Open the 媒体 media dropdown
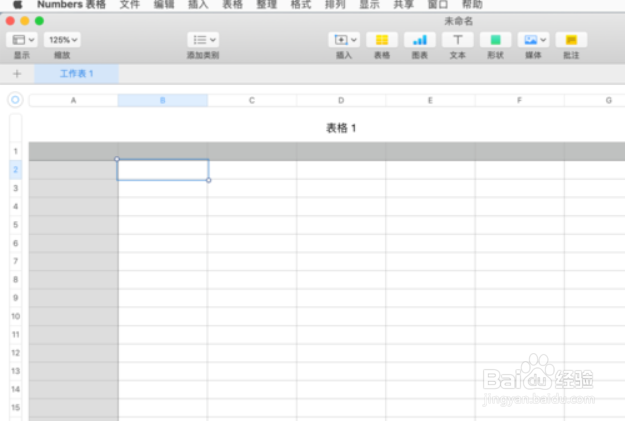Image resolution: width=630 pixels, height=421 pixels. [x=534, y=40]
